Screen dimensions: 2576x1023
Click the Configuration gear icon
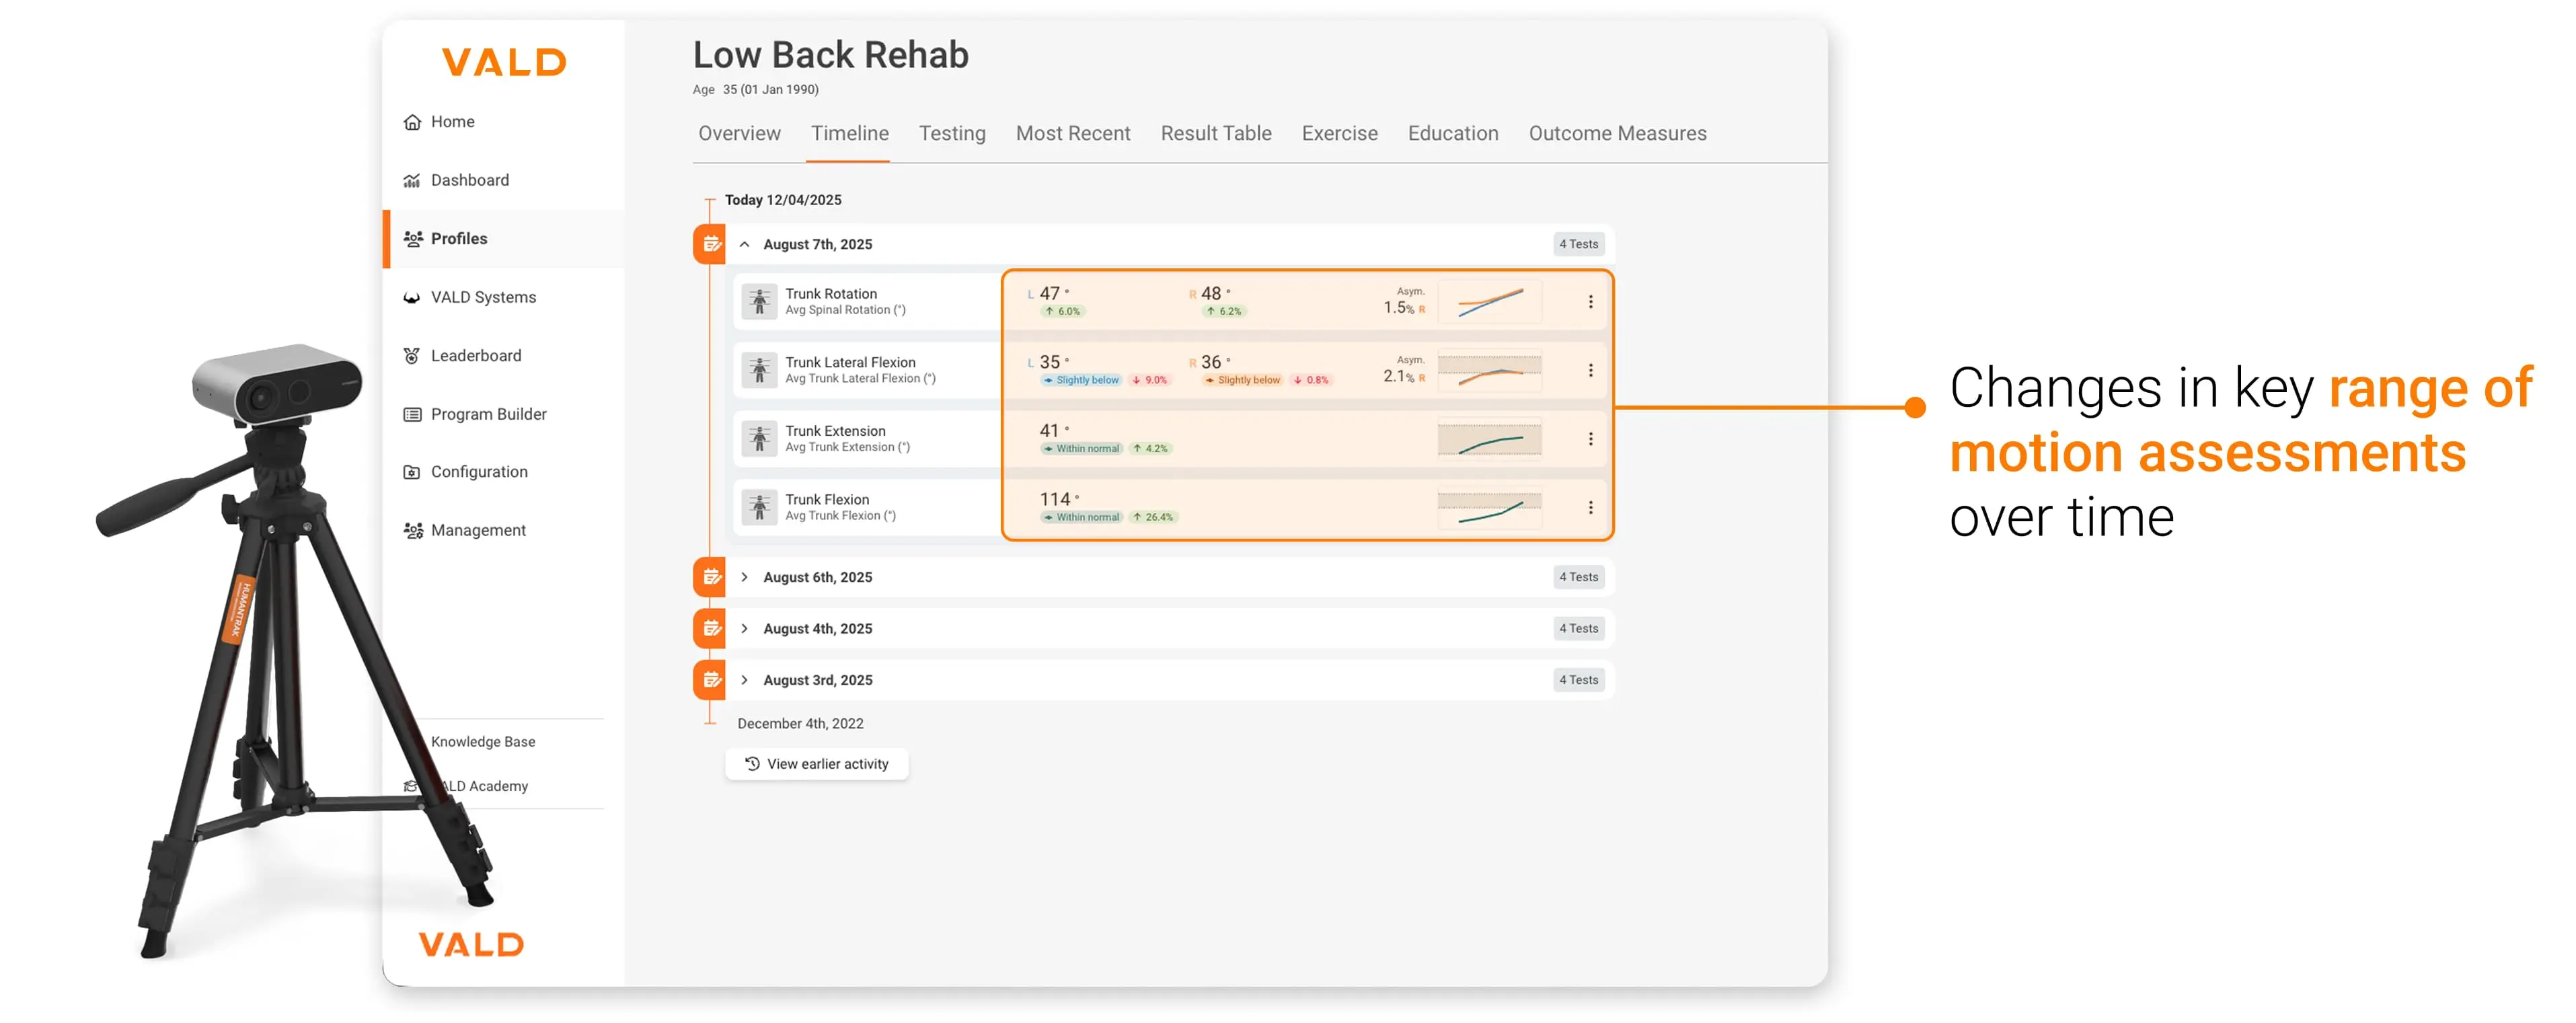click(413, 471)
